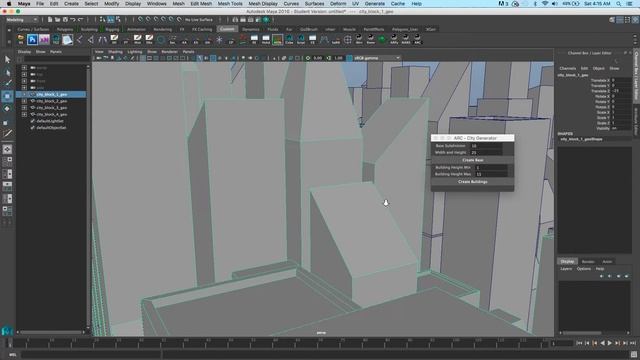Click the Outliner search field

56,60
